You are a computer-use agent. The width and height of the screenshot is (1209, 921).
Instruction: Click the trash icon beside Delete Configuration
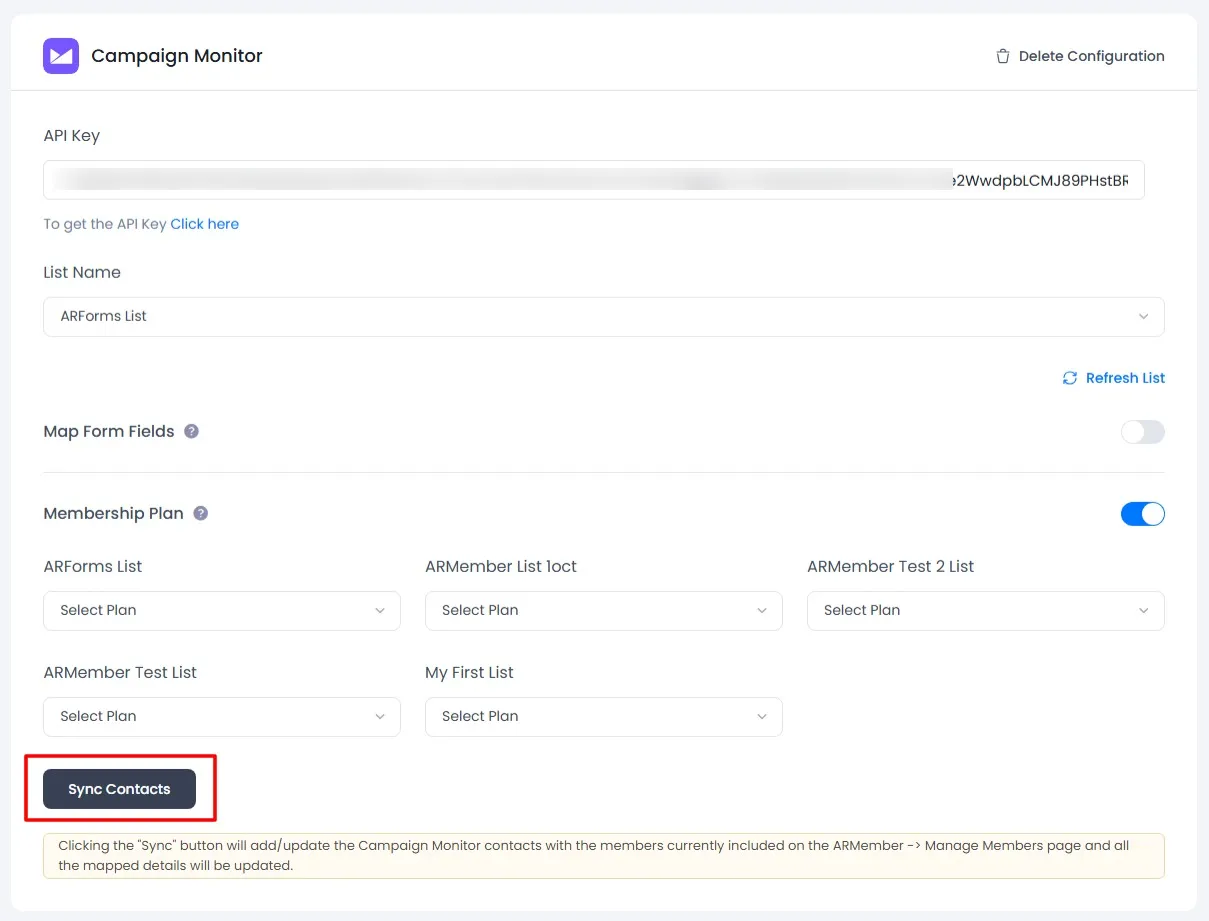coord(1002,56)
